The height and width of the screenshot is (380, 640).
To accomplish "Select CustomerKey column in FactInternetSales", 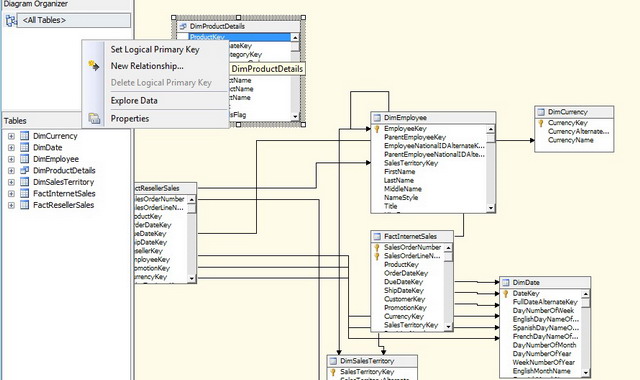I will 404,299.
